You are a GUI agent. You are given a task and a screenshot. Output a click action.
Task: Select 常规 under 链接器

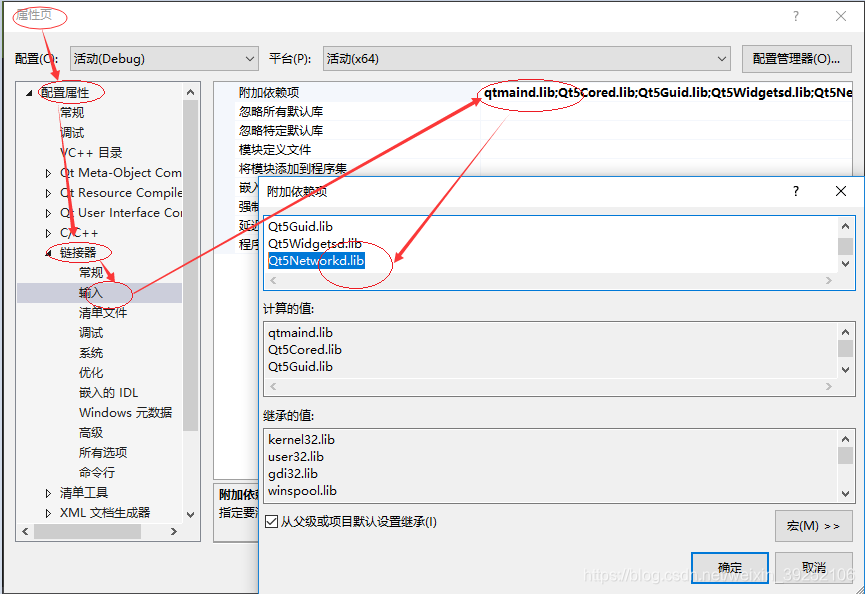tap(90, 272)
